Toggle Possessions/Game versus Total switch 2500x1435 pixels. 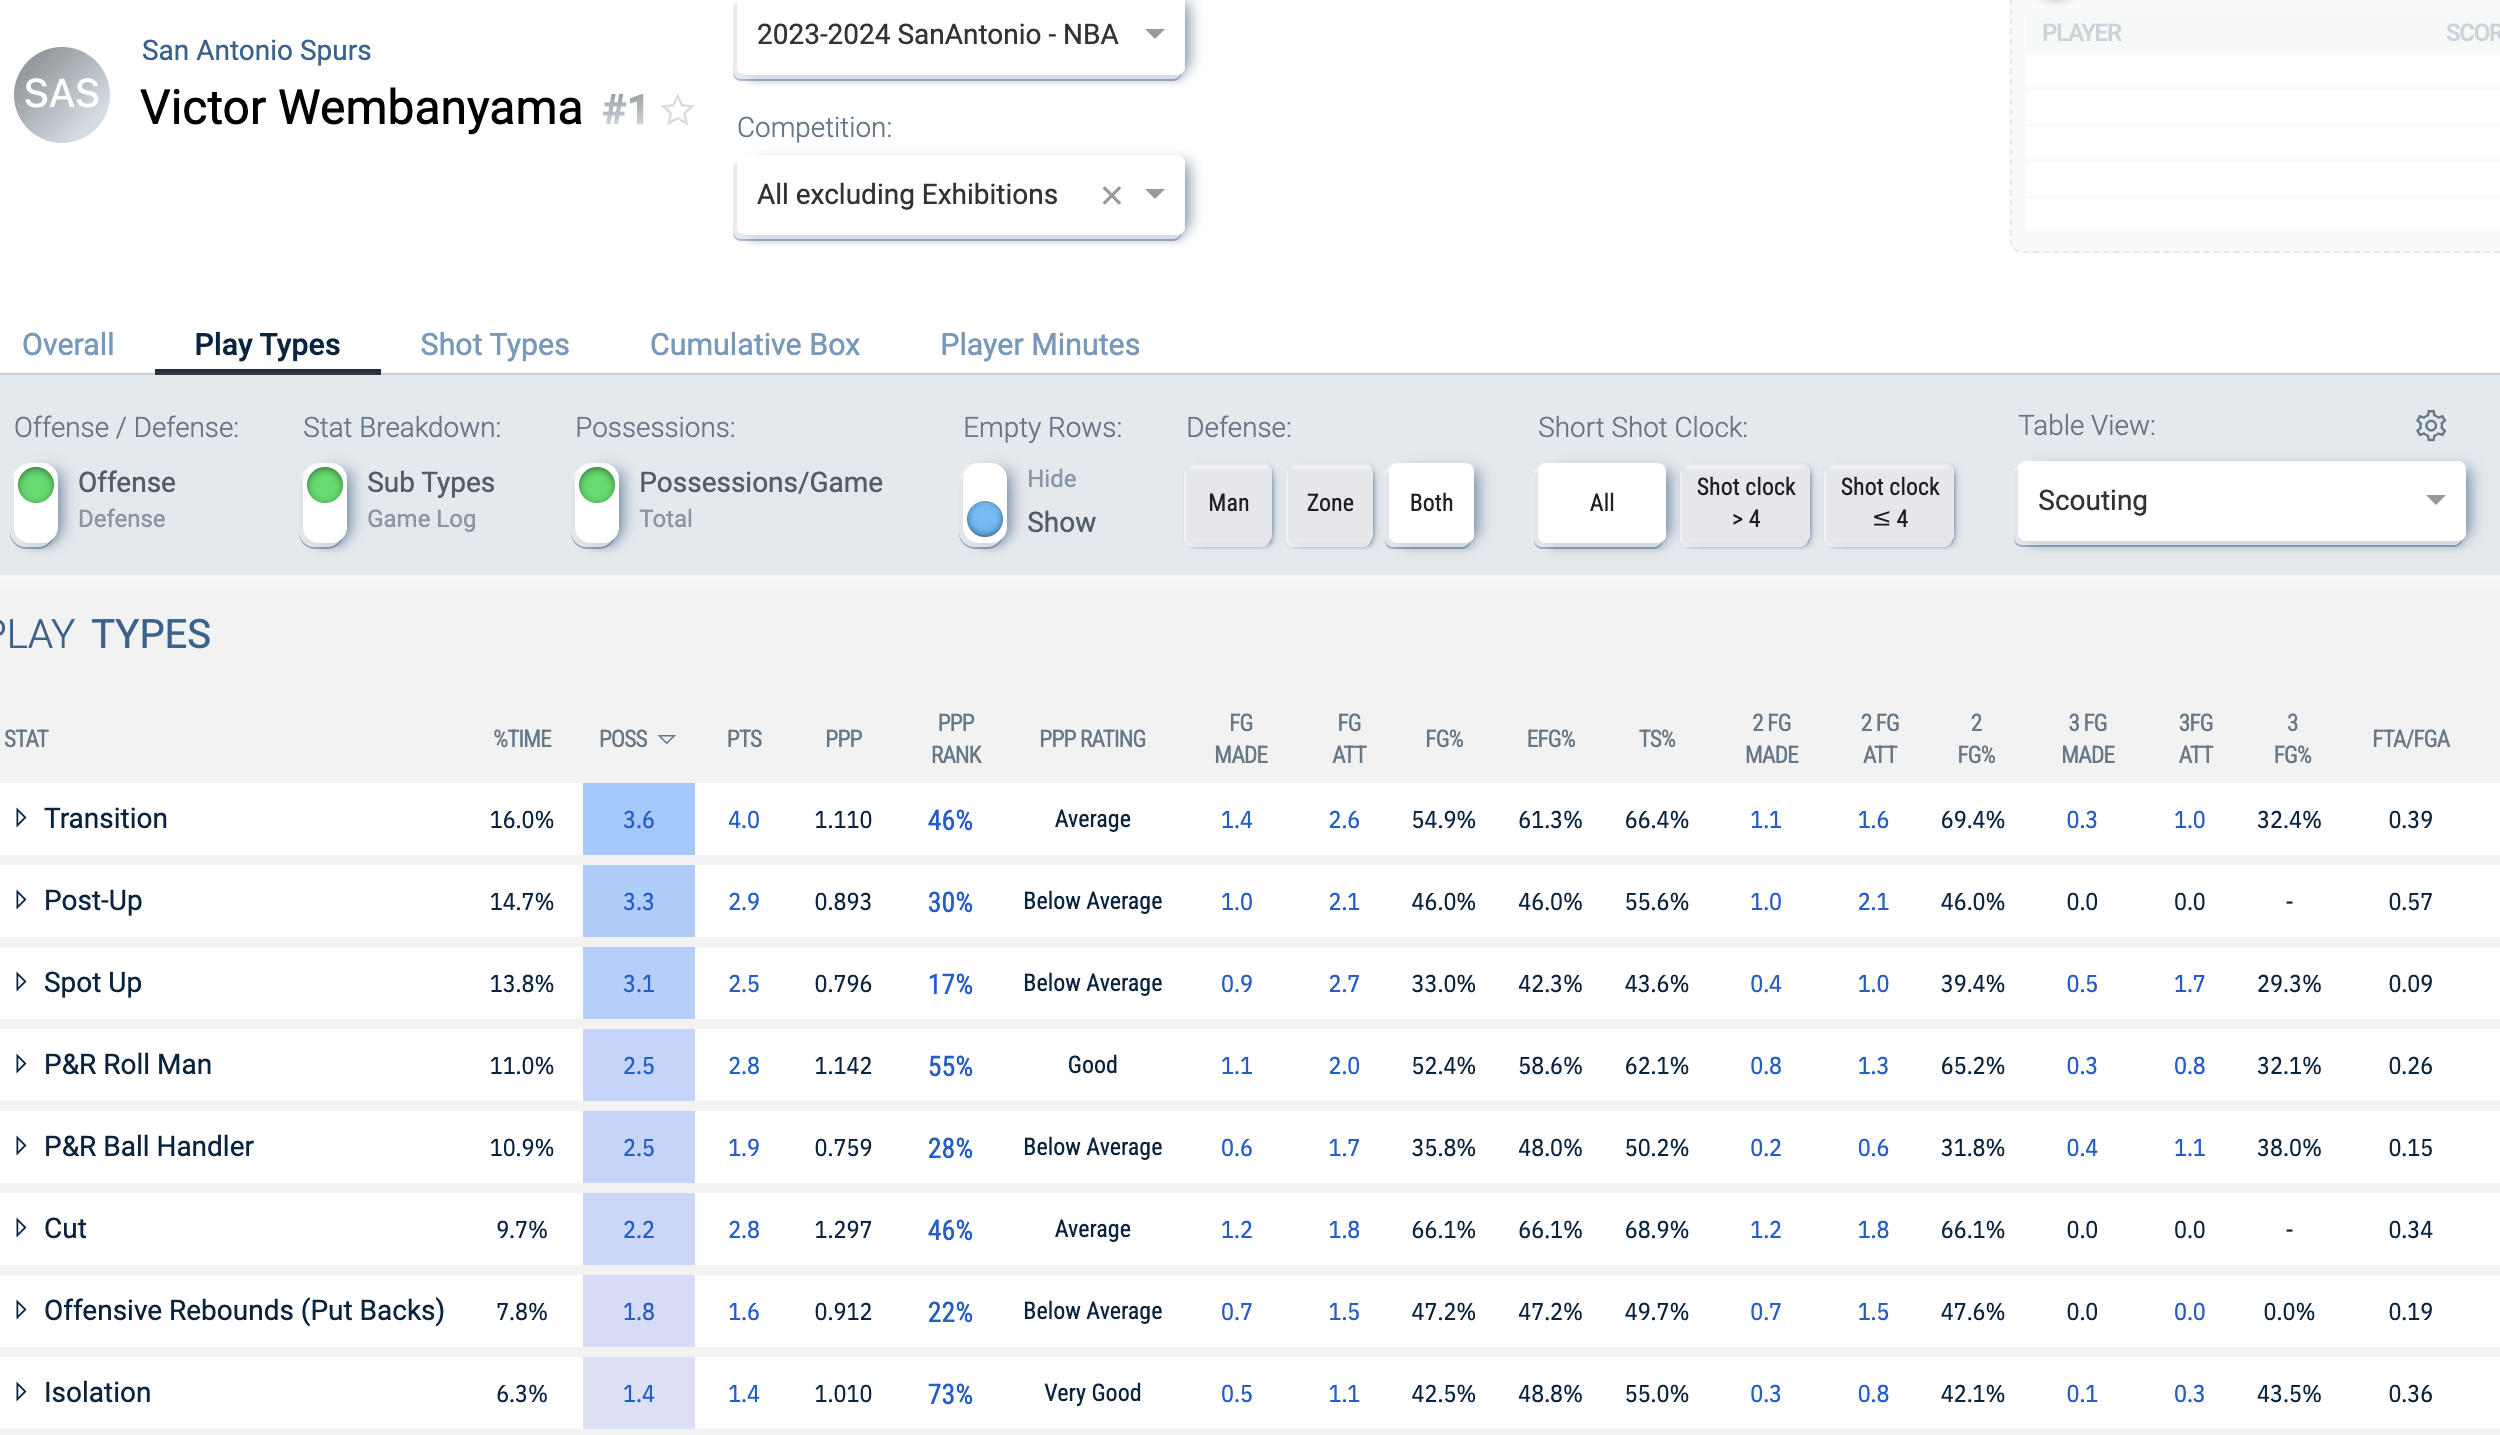597,503
